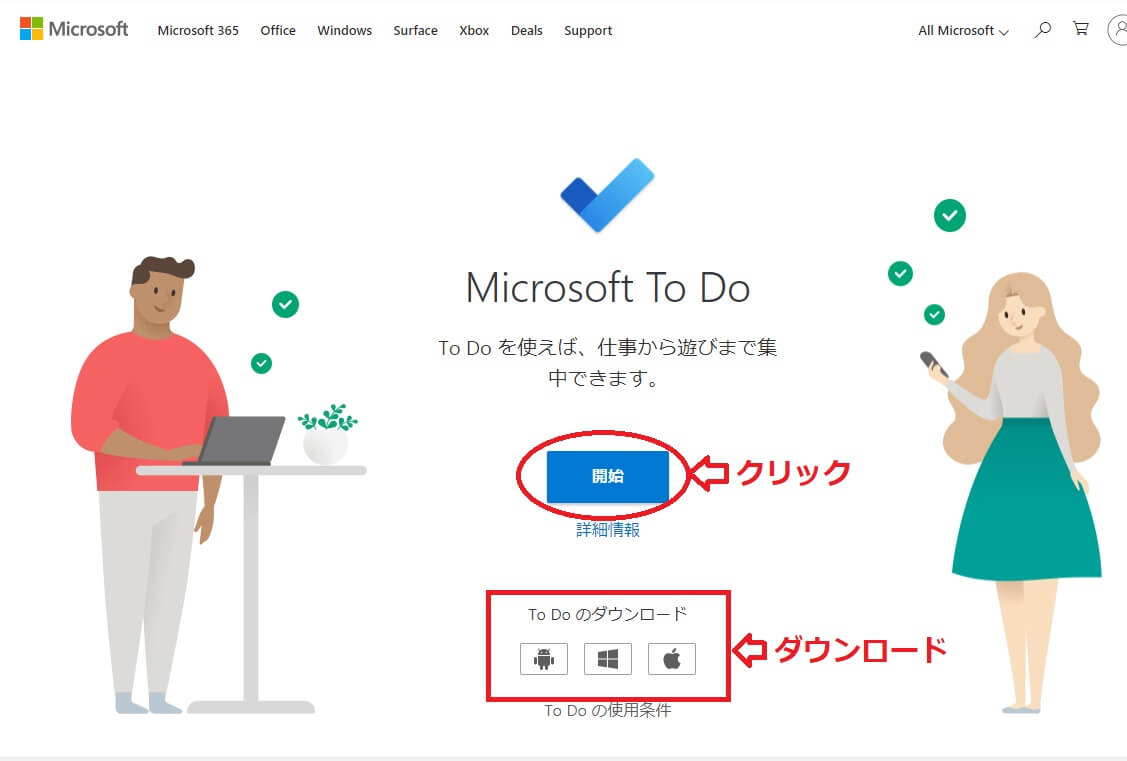Click the Microsoft logo

[x=74, y=29]
